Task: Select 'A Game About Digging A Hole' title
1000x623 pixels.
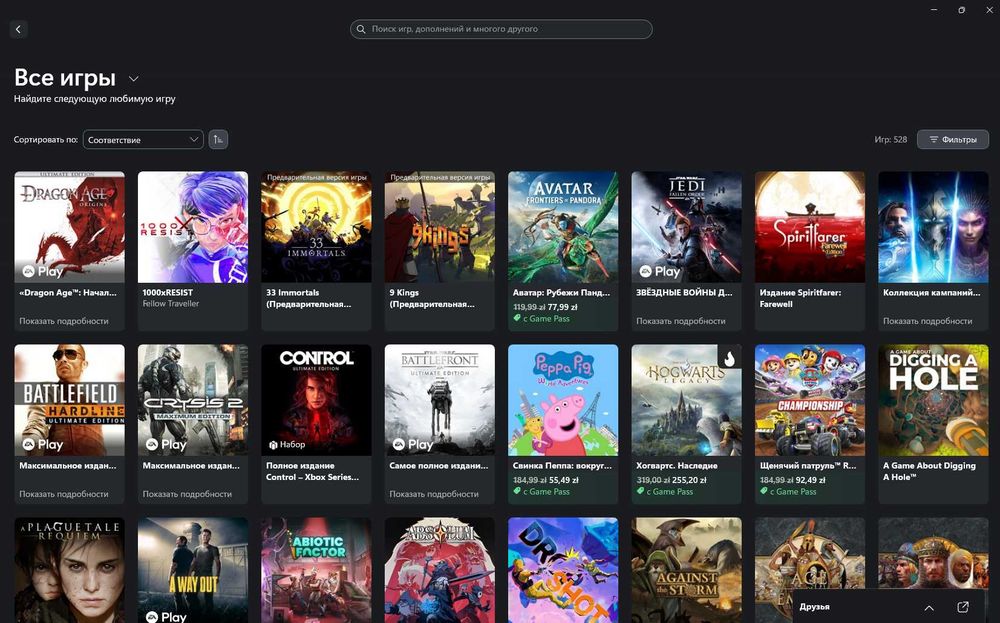Action: coord(929,471)
